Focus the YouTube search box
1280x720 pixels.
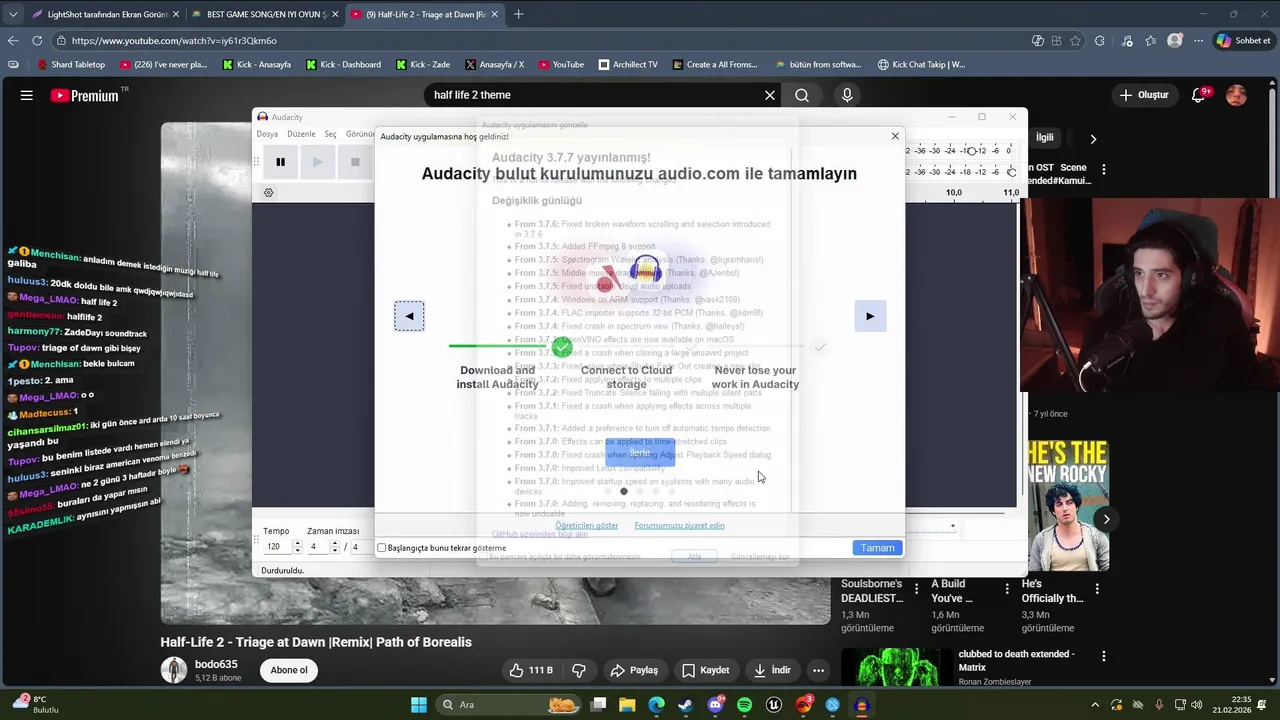pyautogui.click(x=590, y=95)
